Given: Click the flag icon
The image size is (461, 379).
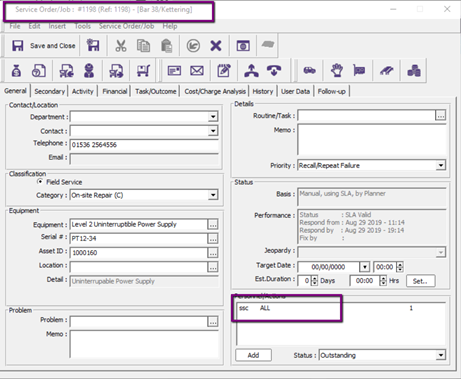Looking at the screenshot, I should pos(359,71).
